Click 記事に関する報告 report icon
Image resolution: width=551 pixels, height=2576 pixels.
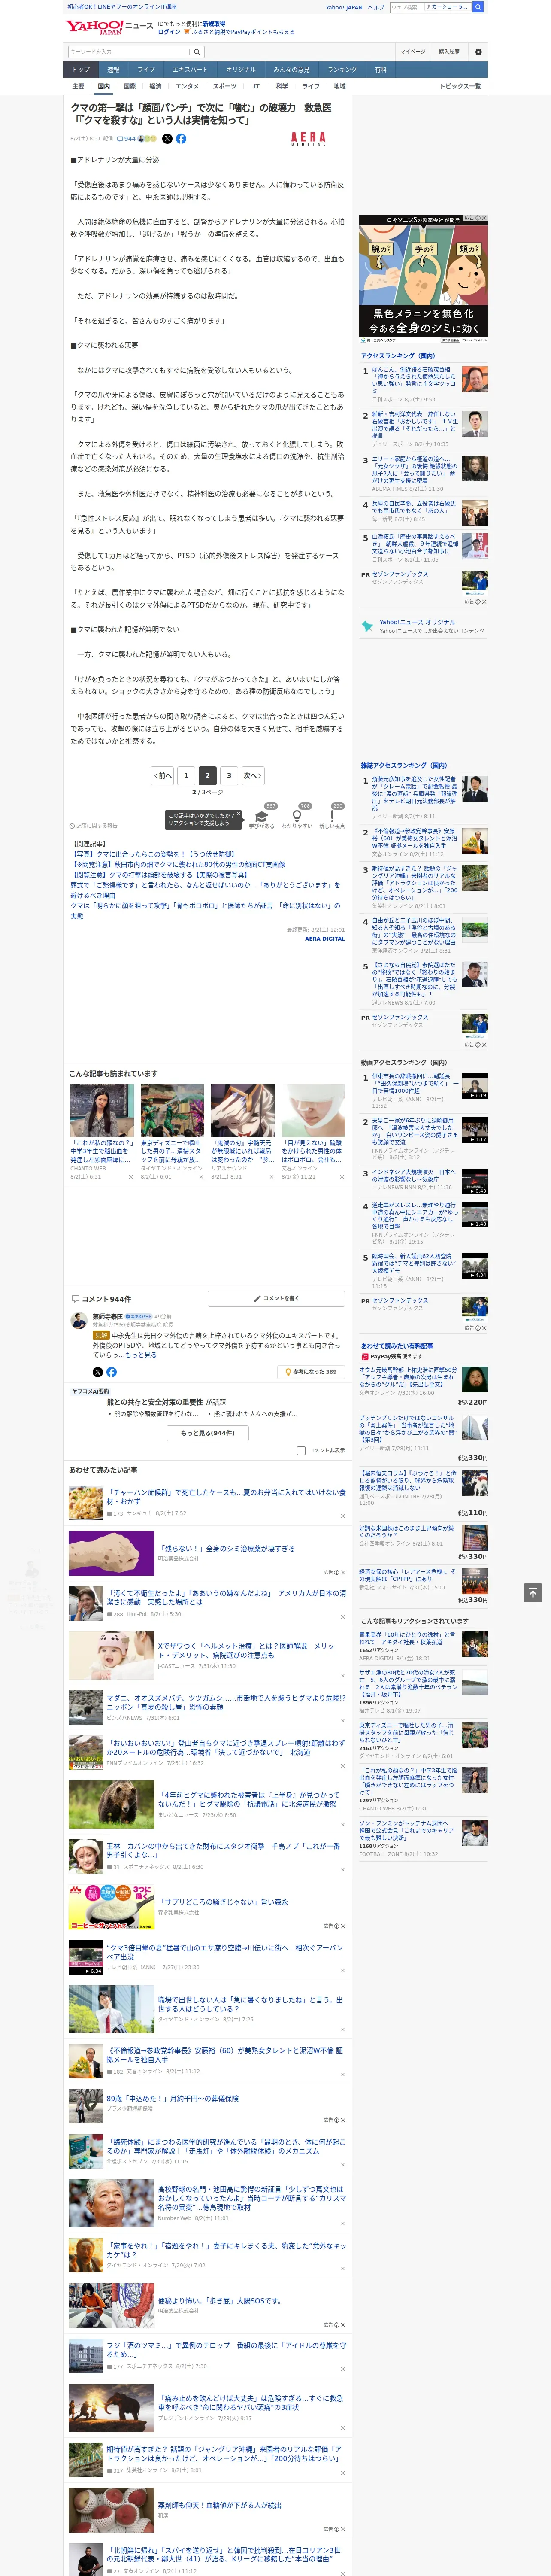pos(94,826)
